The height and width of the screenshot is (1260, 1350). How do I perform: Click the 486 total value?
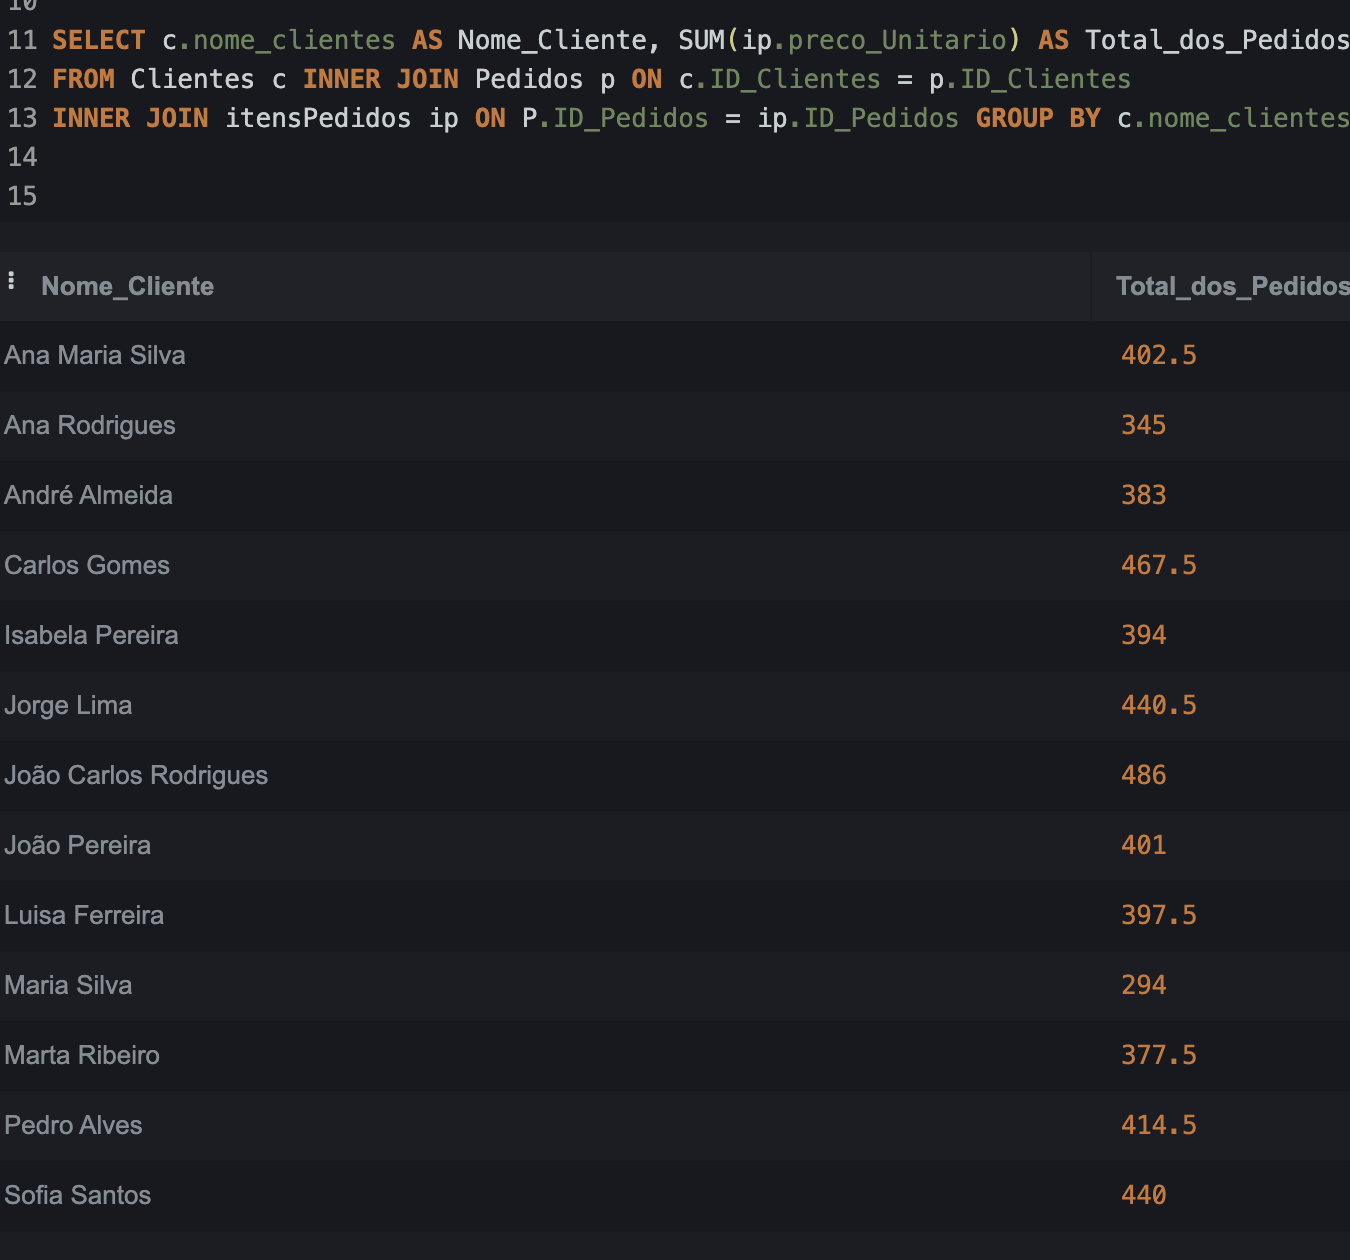pos(1143,775)
